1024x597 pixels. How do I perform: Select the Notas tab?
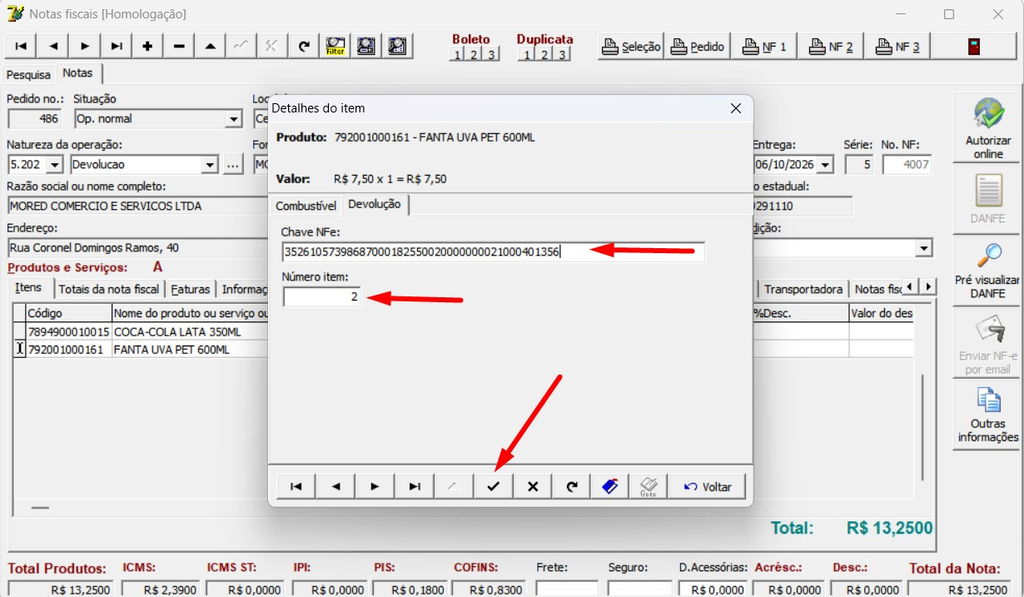78,73
